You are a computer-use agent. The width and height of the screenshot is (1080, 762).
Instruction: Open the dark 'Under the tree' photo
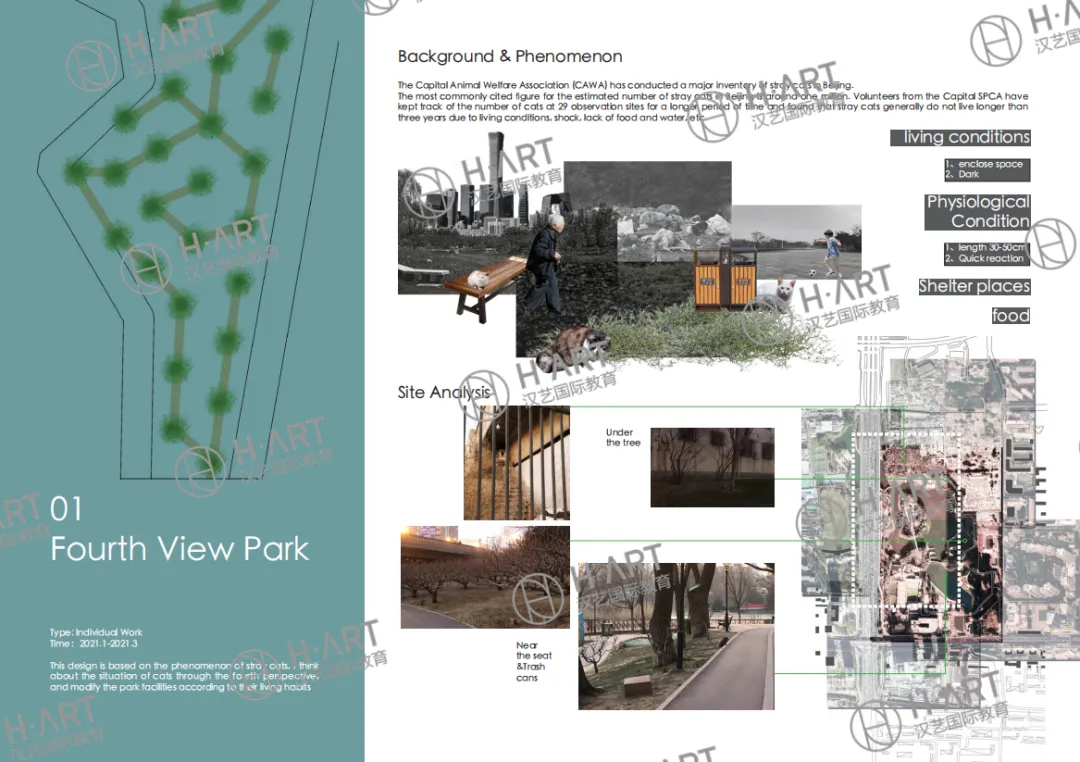[711, 466]
